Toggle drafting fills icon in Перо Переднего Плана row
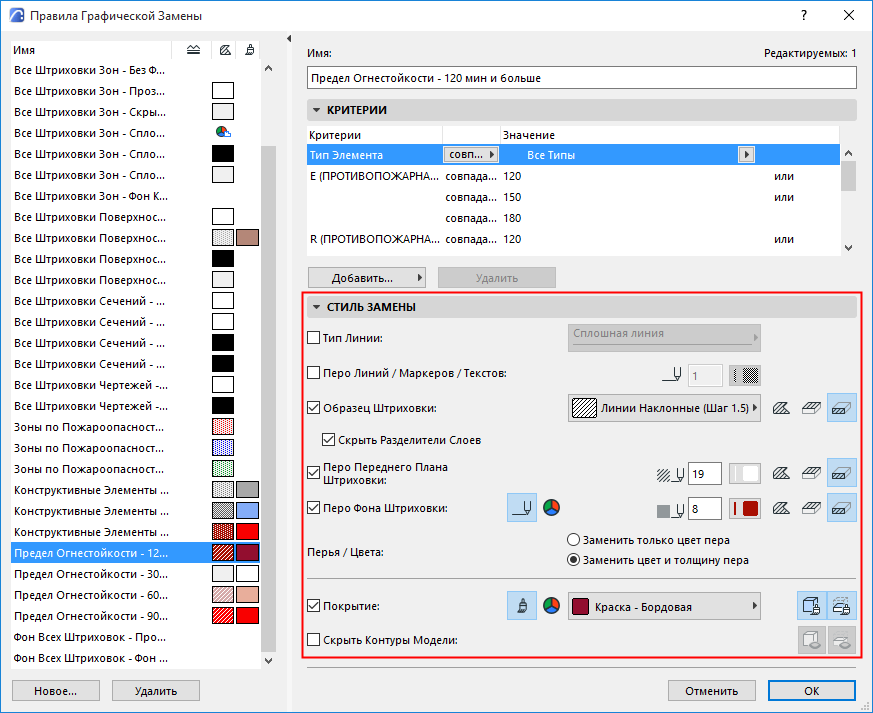 (781, 474)
